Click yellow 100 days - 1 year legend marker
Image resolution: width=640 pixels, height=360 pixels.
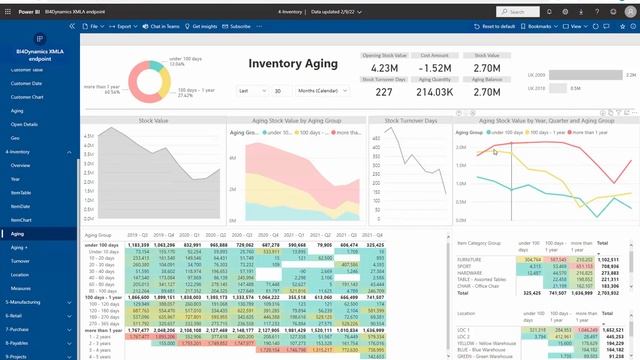click(527, 132)
